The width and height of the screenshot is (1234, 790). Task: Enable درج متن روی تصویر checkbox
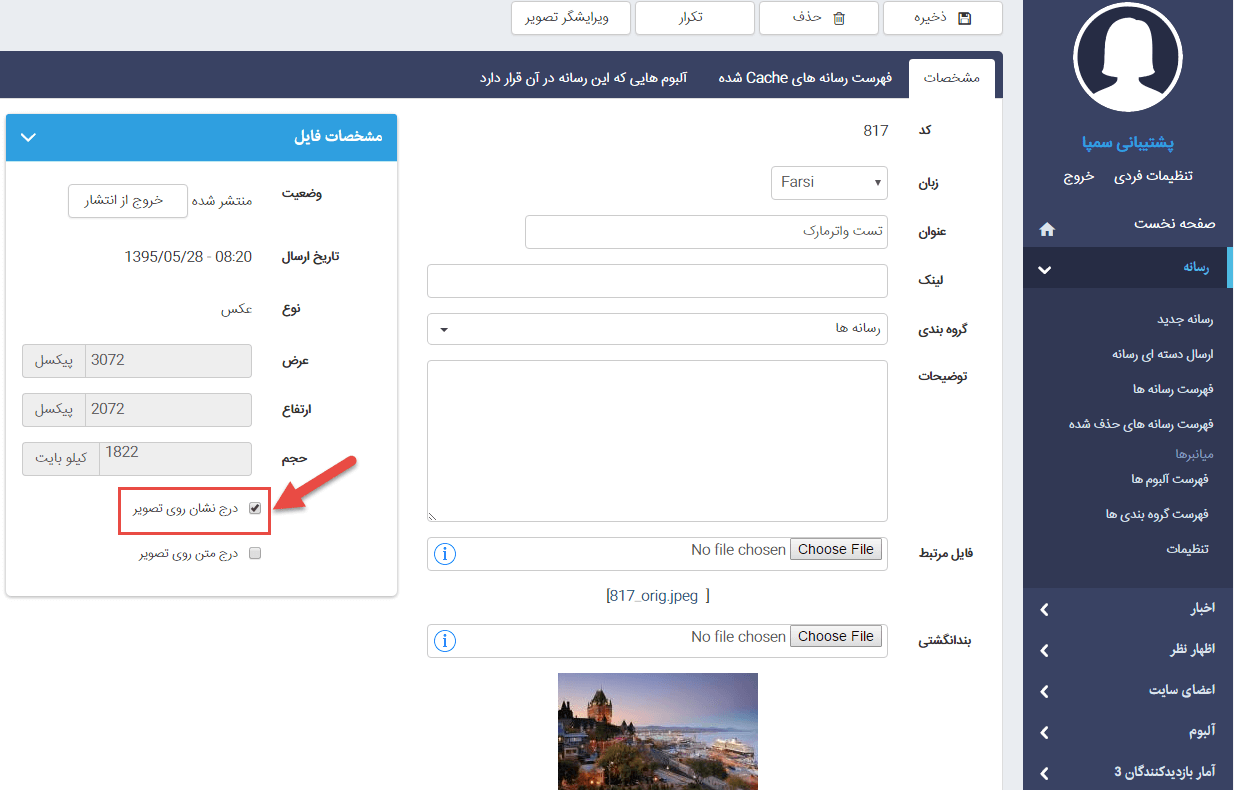pos(255,553)
